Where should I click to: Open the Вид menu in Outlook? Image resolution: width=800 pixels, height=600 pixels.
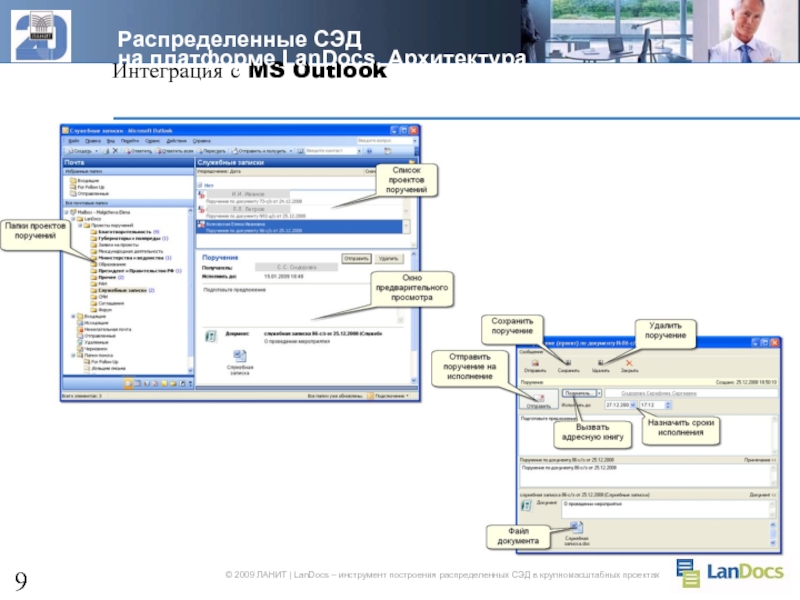coord(111,141)
